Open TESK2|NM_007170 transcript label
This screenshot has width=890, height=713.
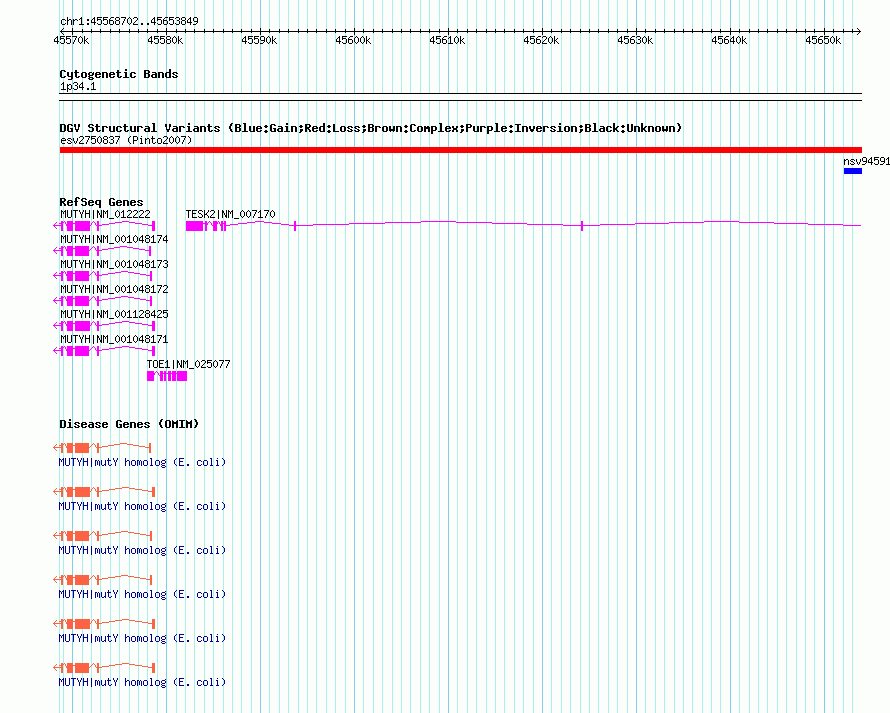pos(230,214)
